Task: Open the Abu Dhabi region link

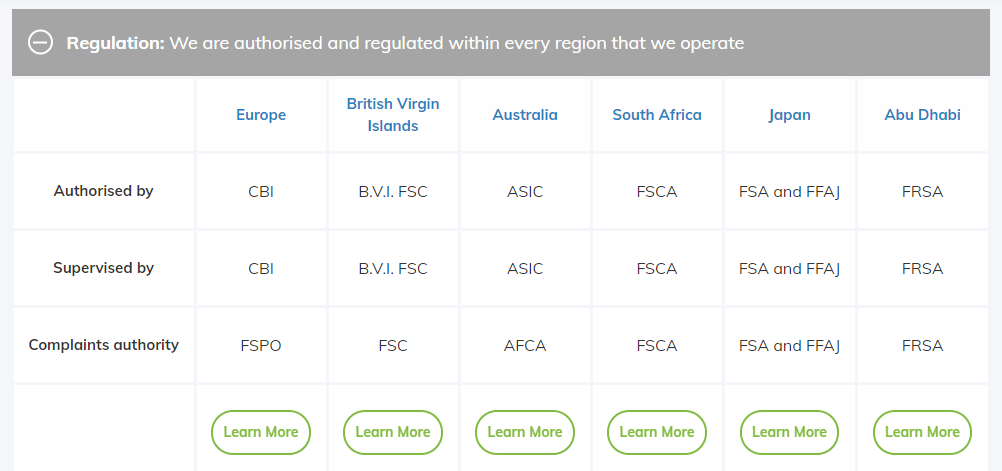Action: point(922,115)
